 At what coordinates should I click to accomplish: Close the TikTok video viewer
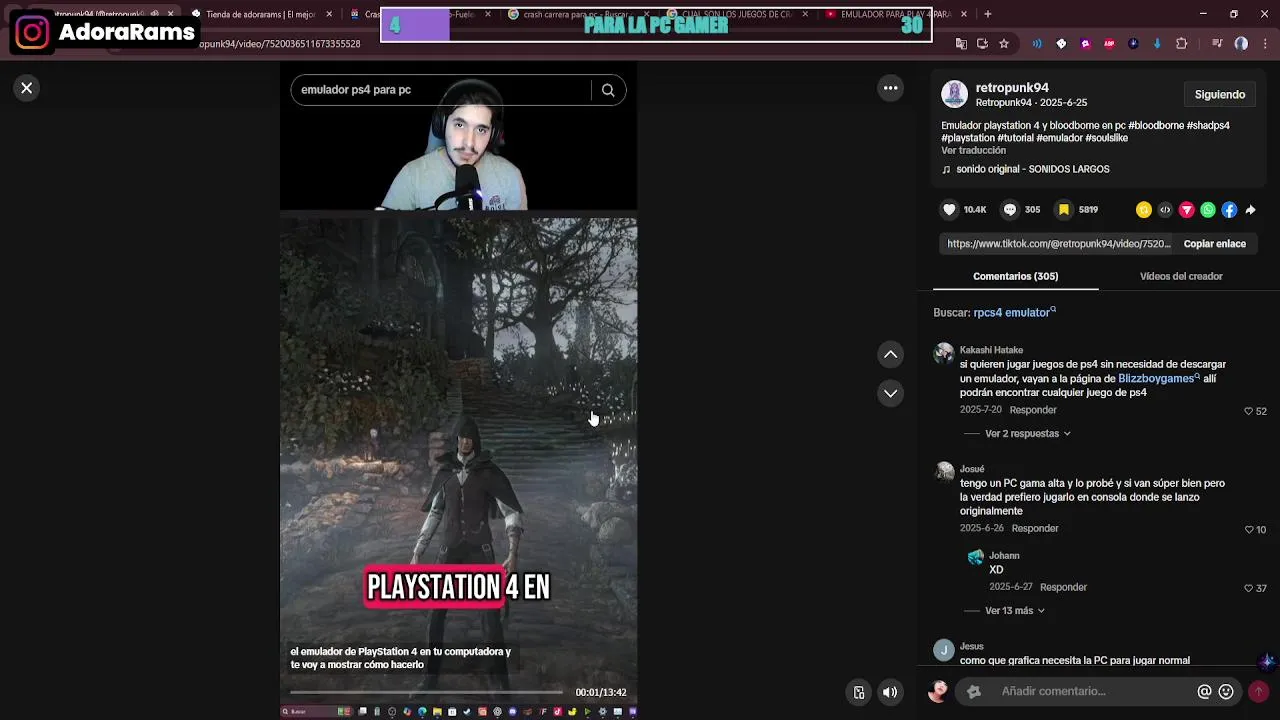pyautogui.click(x=27, y=88)
